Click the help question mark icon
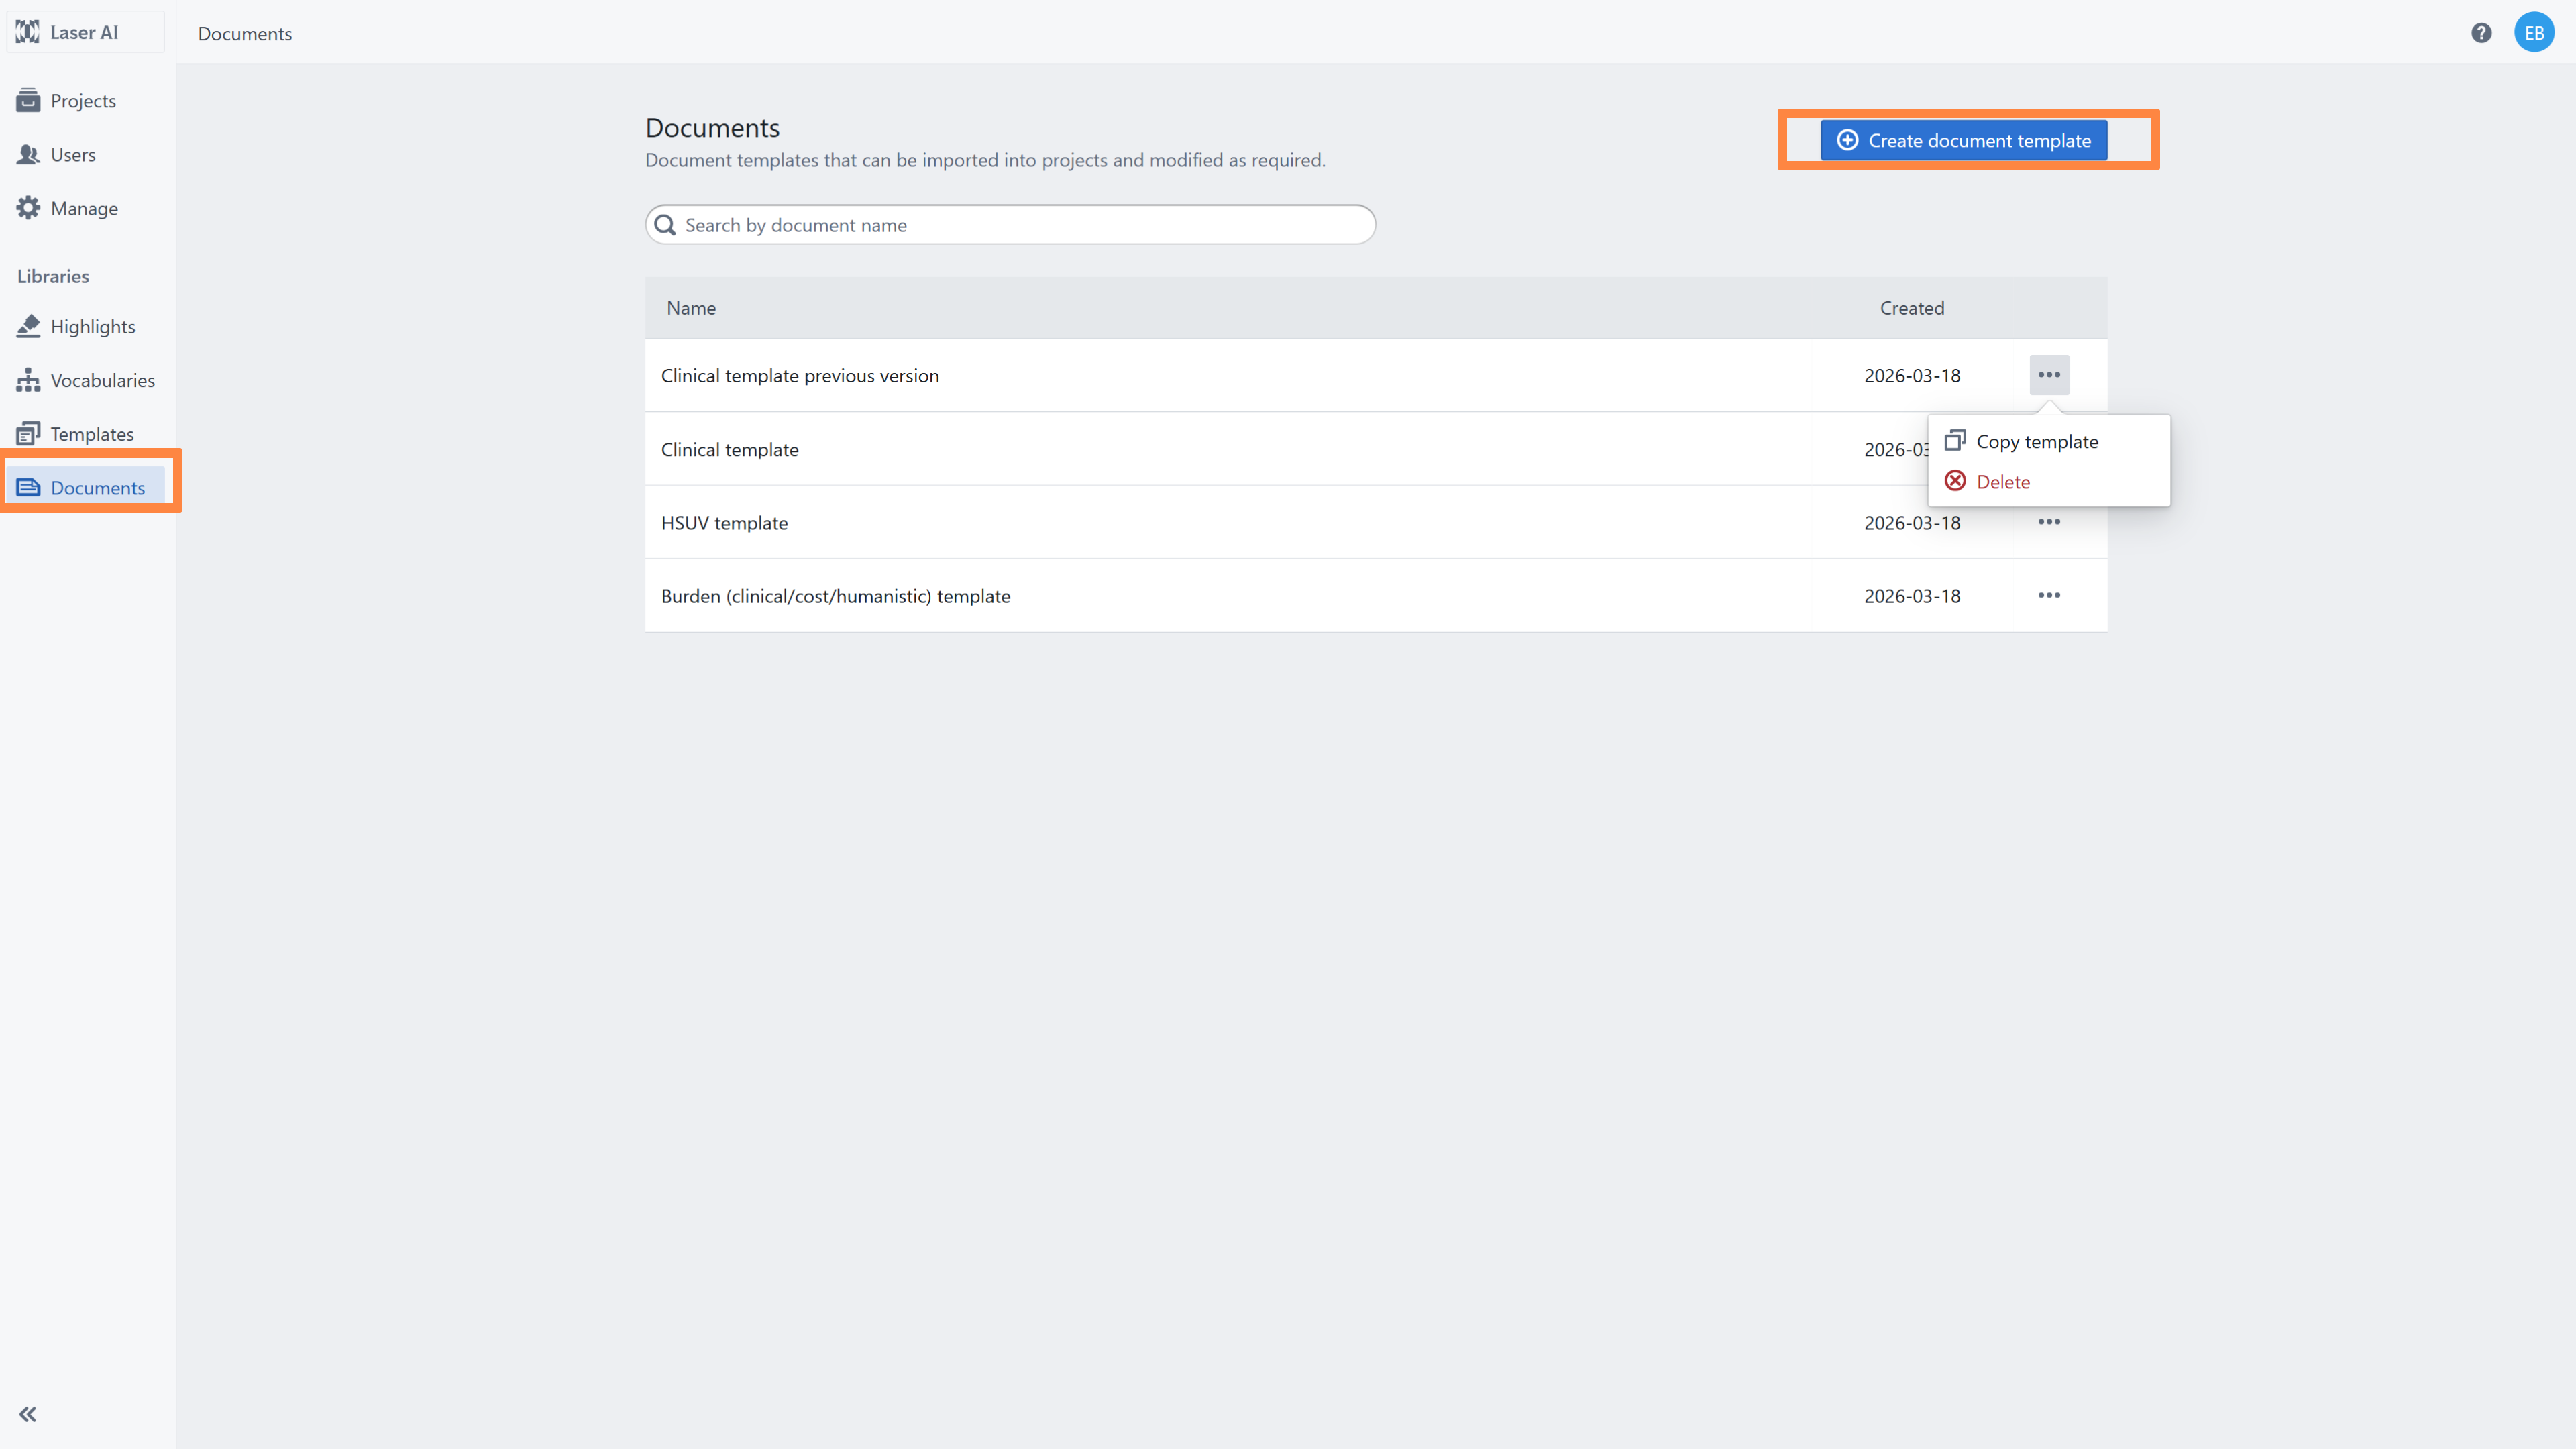The width and height of the screenshot is (2576, 1449). click(2481, 33)
